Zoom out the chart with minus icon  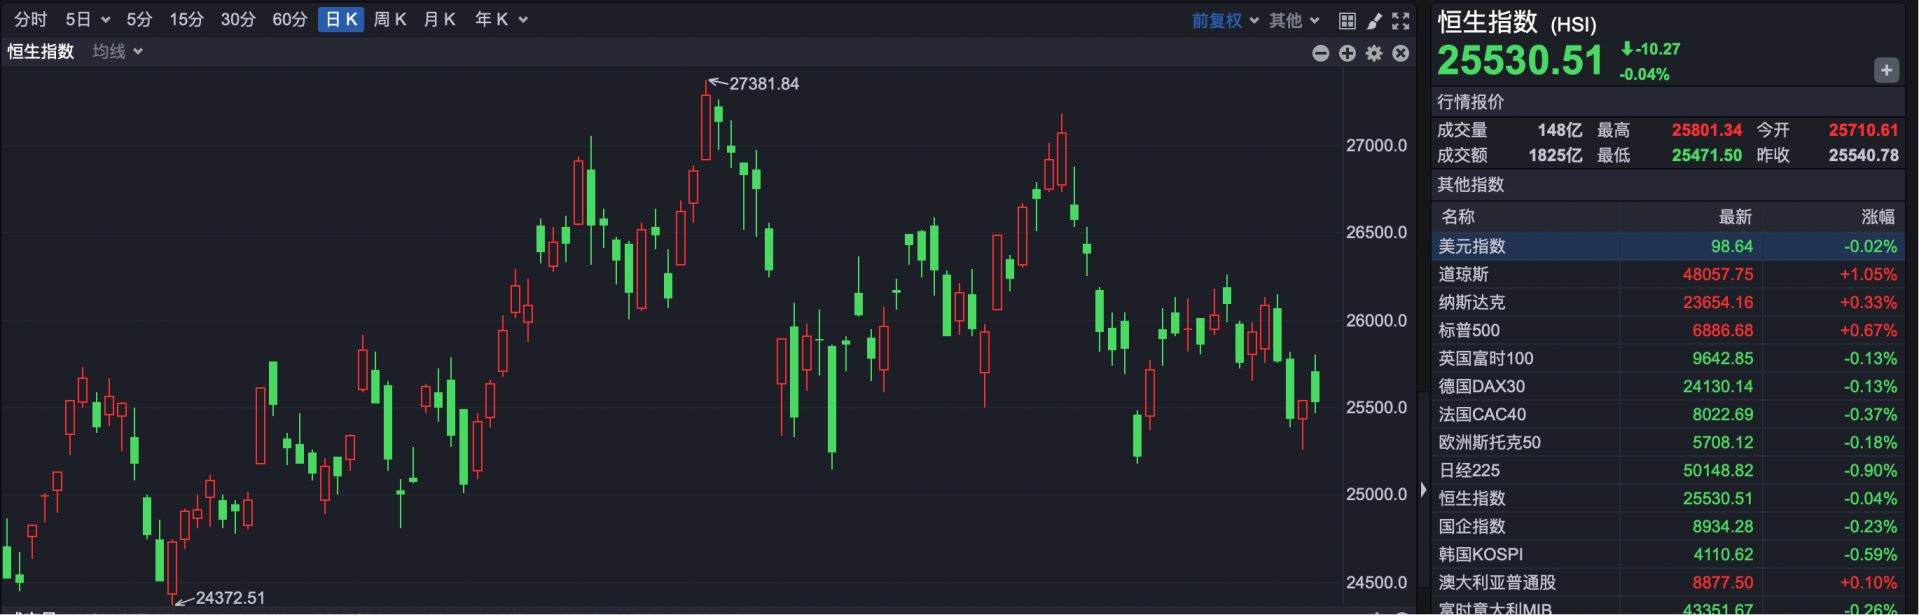tap(1320, 53)
